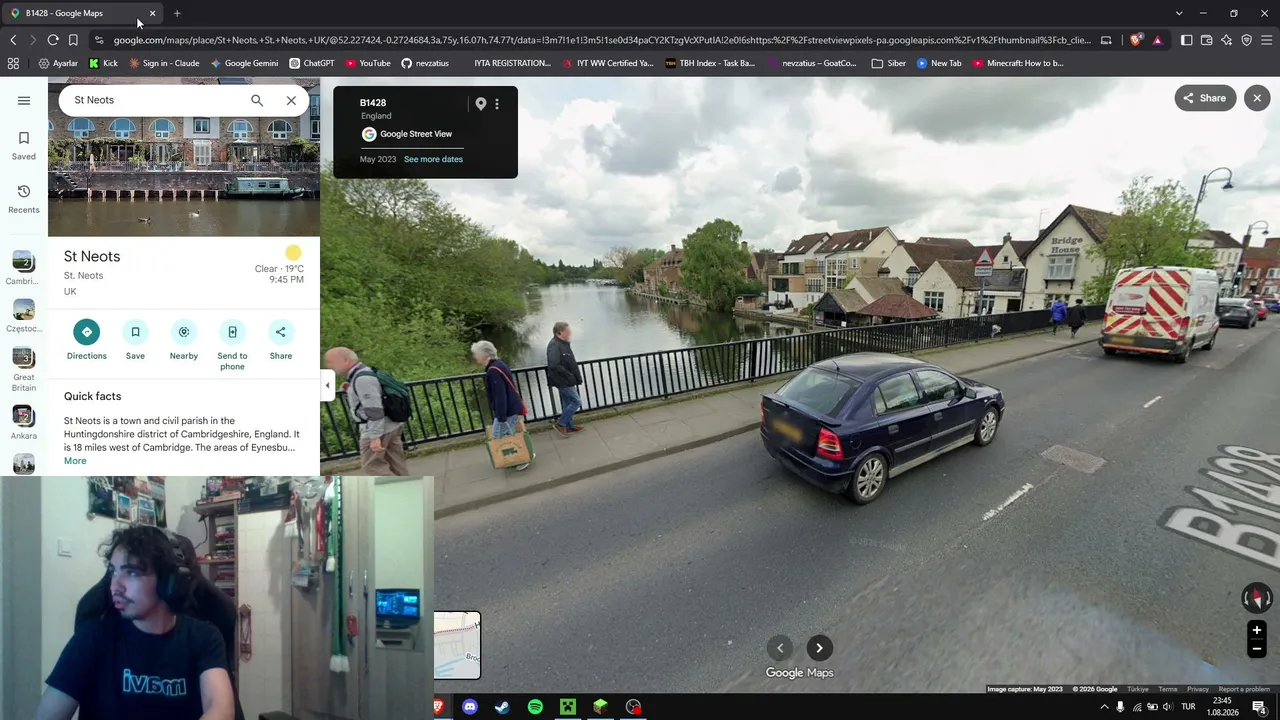The height and width of the screenshot is (720, 1280).
Task: Collapse the side panel arrow
Action: pyautogui.click(x=327, y=385)
